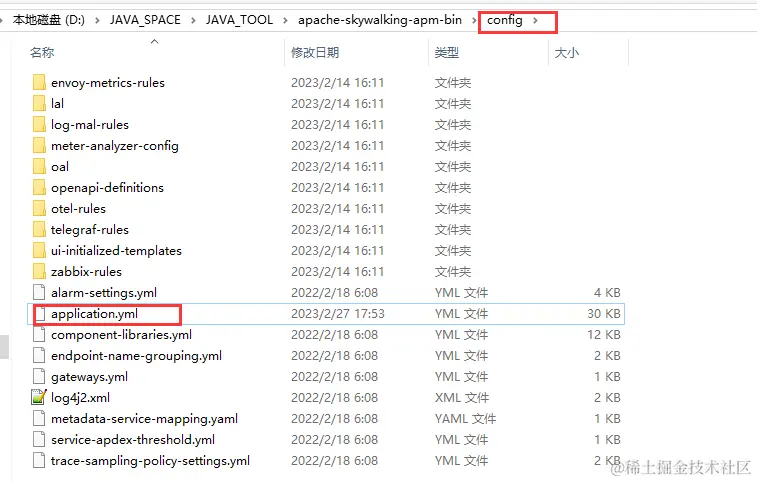The height and width of the screenshot is (482, 757).
Task: Click the YAML 文件 type cell
Action: pos(465,419)
